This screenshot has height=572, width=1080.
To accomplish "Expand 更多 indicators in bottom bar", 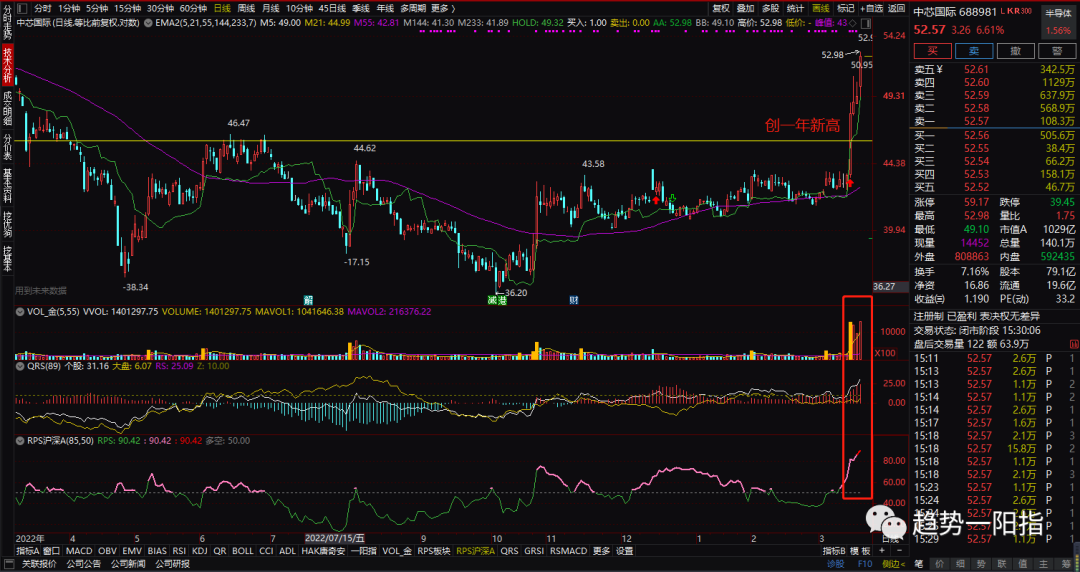I will (x=601, y=551).
